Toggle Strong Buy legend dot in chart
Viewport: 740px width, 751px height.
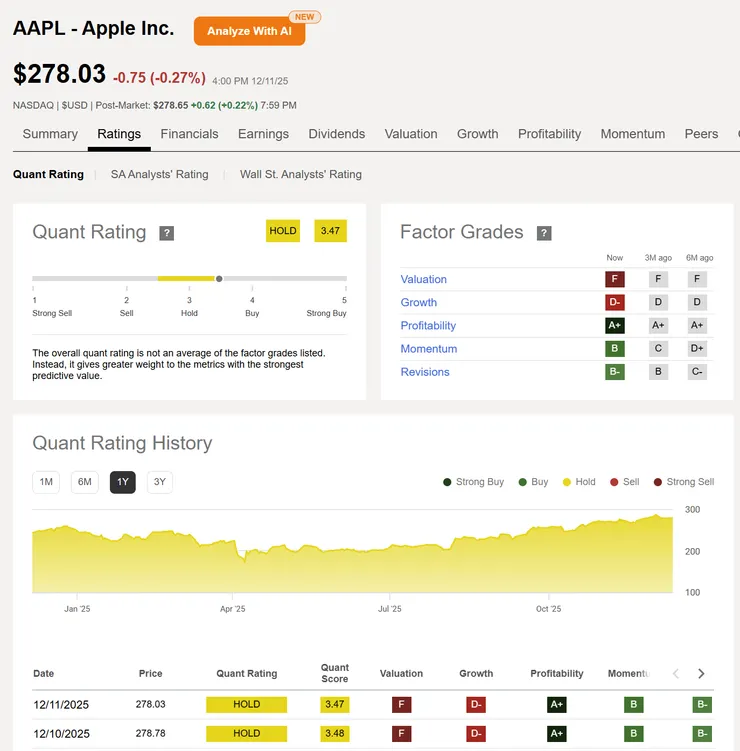(x=447, y=482)
